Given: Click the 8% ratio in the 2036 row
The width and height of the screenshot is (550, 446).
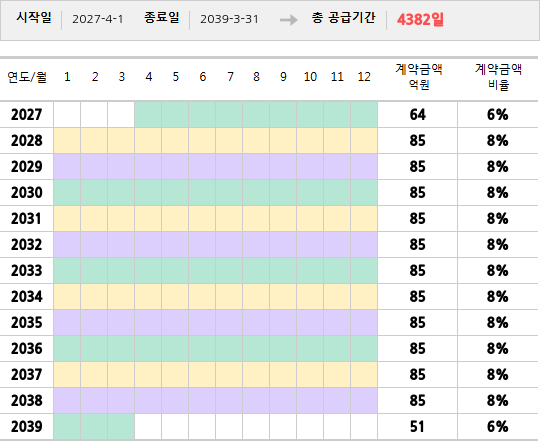Looking at the screenshot, I should [497, 348].
